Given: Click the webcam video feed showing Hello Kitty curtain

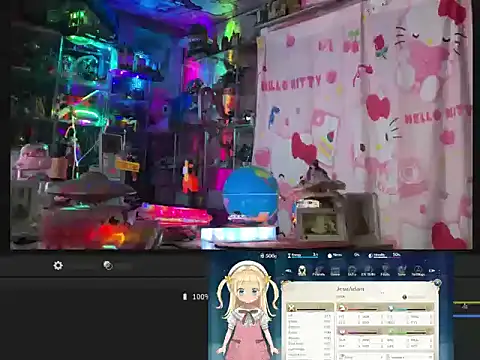Looking at the screenshot, I should click(x=241, y=124).
